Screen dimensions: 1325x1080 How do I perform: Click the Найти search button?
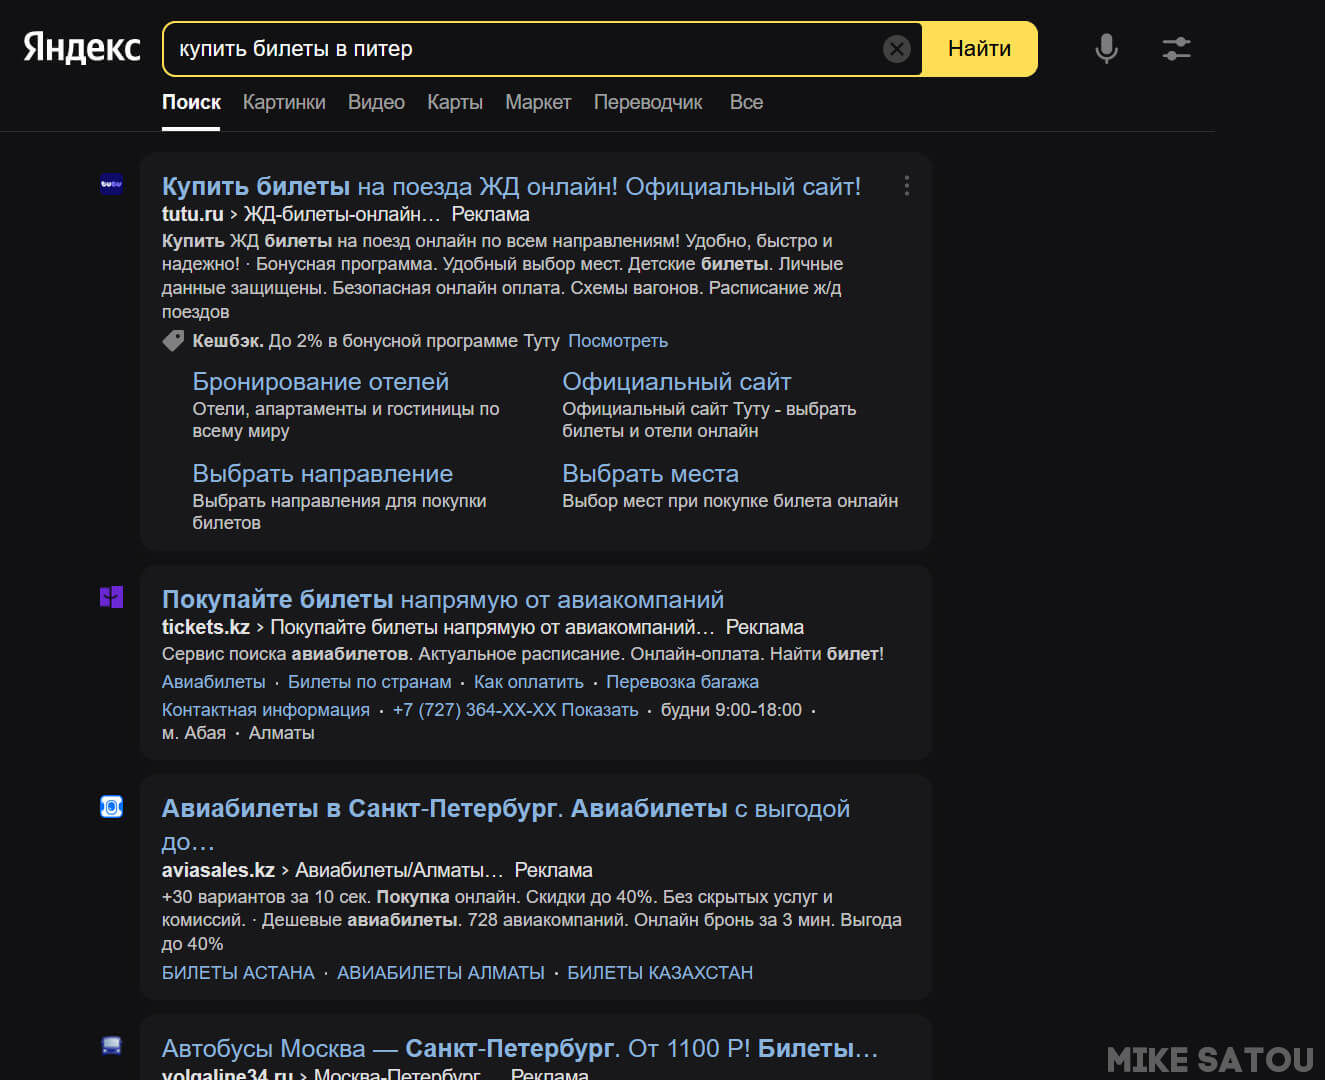point(979,49)
